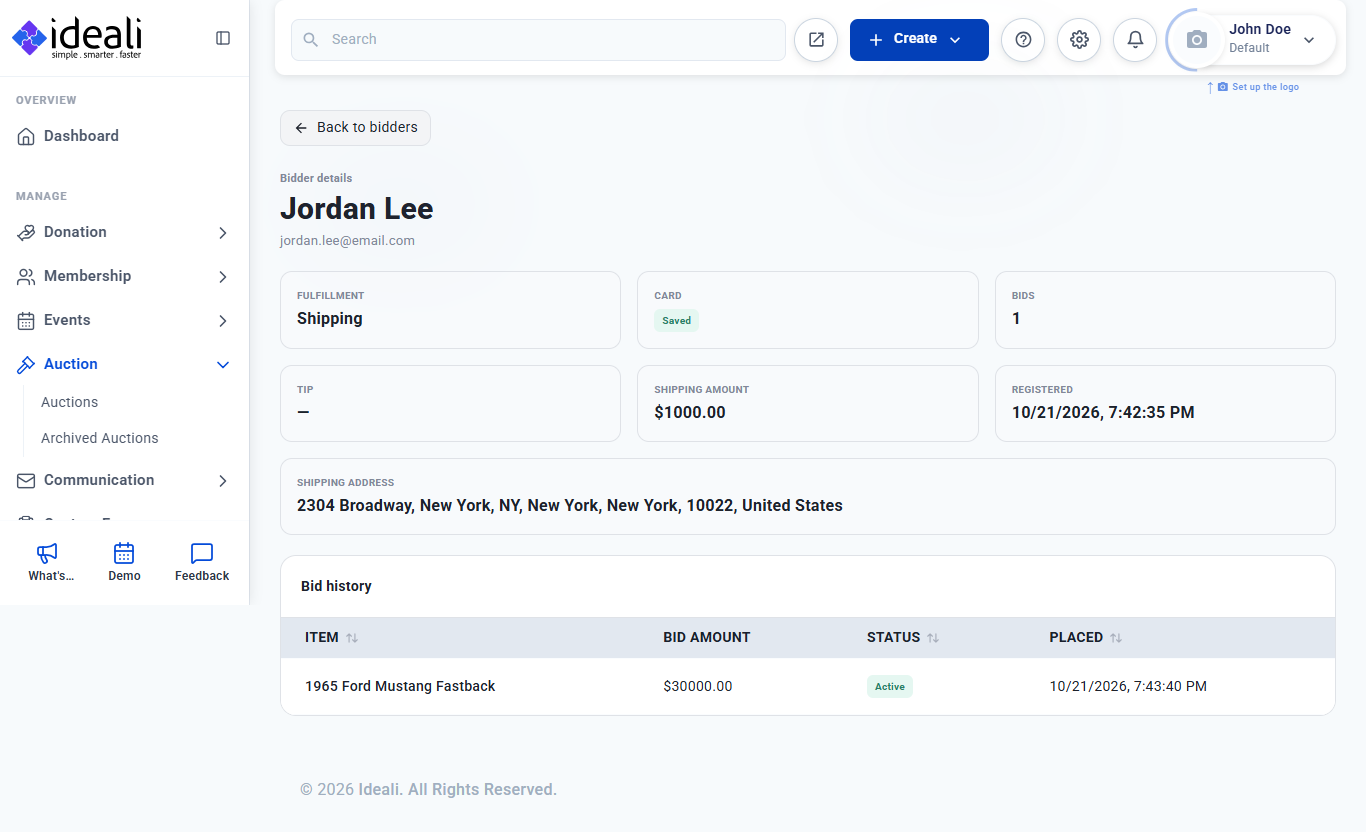
Task: Click the $30000.00 bid amount
Action: (698, 686)
